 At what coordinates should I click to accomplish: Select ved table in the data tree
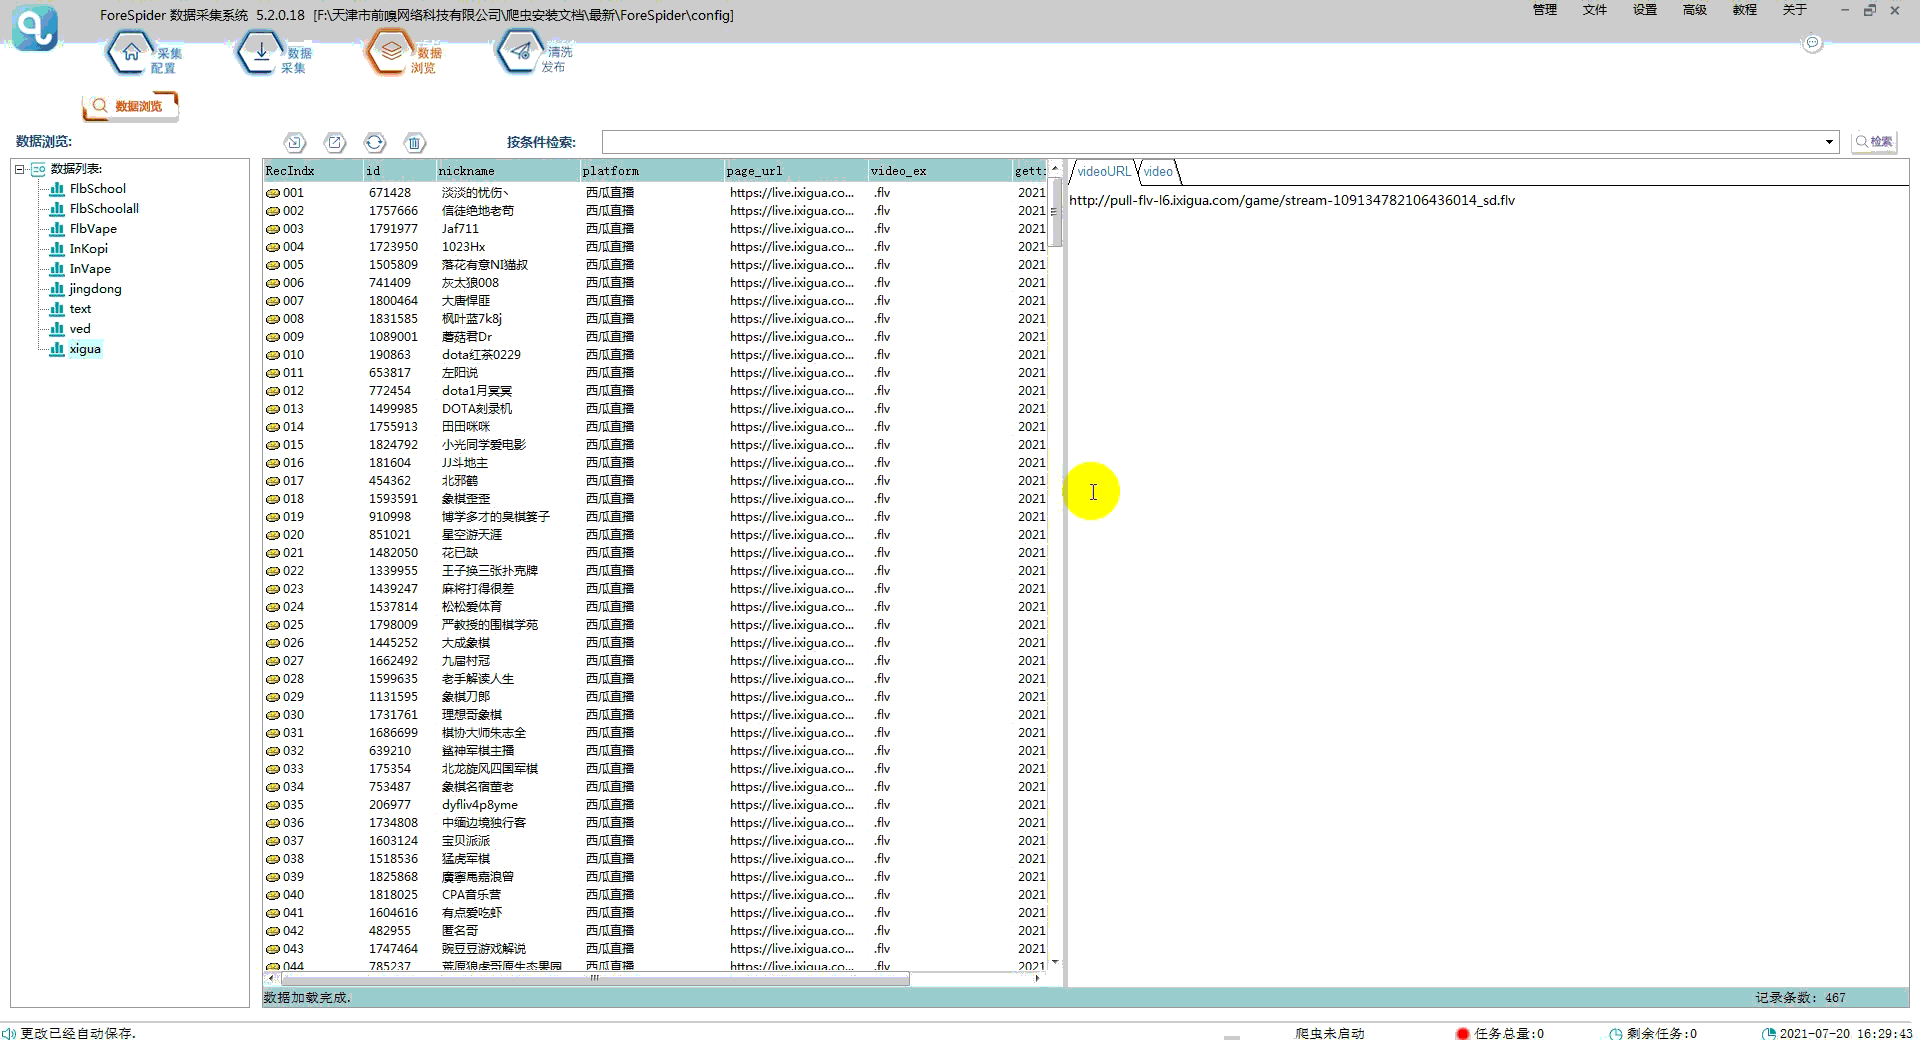80,328
